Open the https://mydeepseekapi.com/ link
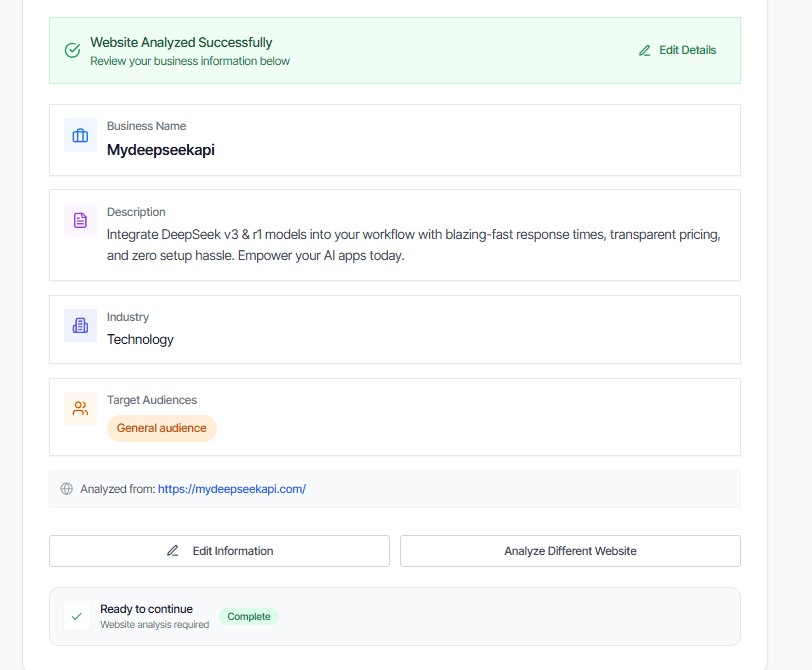Viewport: 812px width, 670px height. (231, 489)
